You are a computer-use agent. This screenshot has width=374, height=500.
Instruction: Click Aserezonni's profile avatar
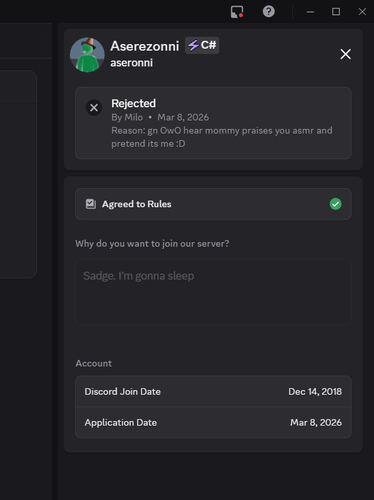tap(87, 55)
